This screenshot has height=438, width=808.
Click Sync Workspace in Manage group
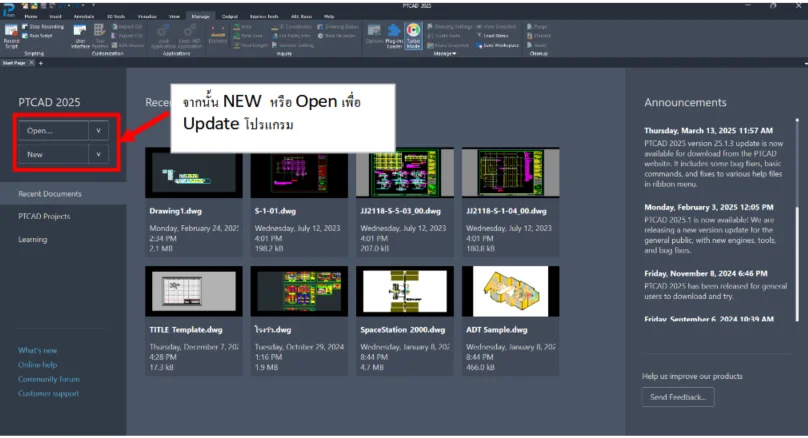tap(497, 45)
